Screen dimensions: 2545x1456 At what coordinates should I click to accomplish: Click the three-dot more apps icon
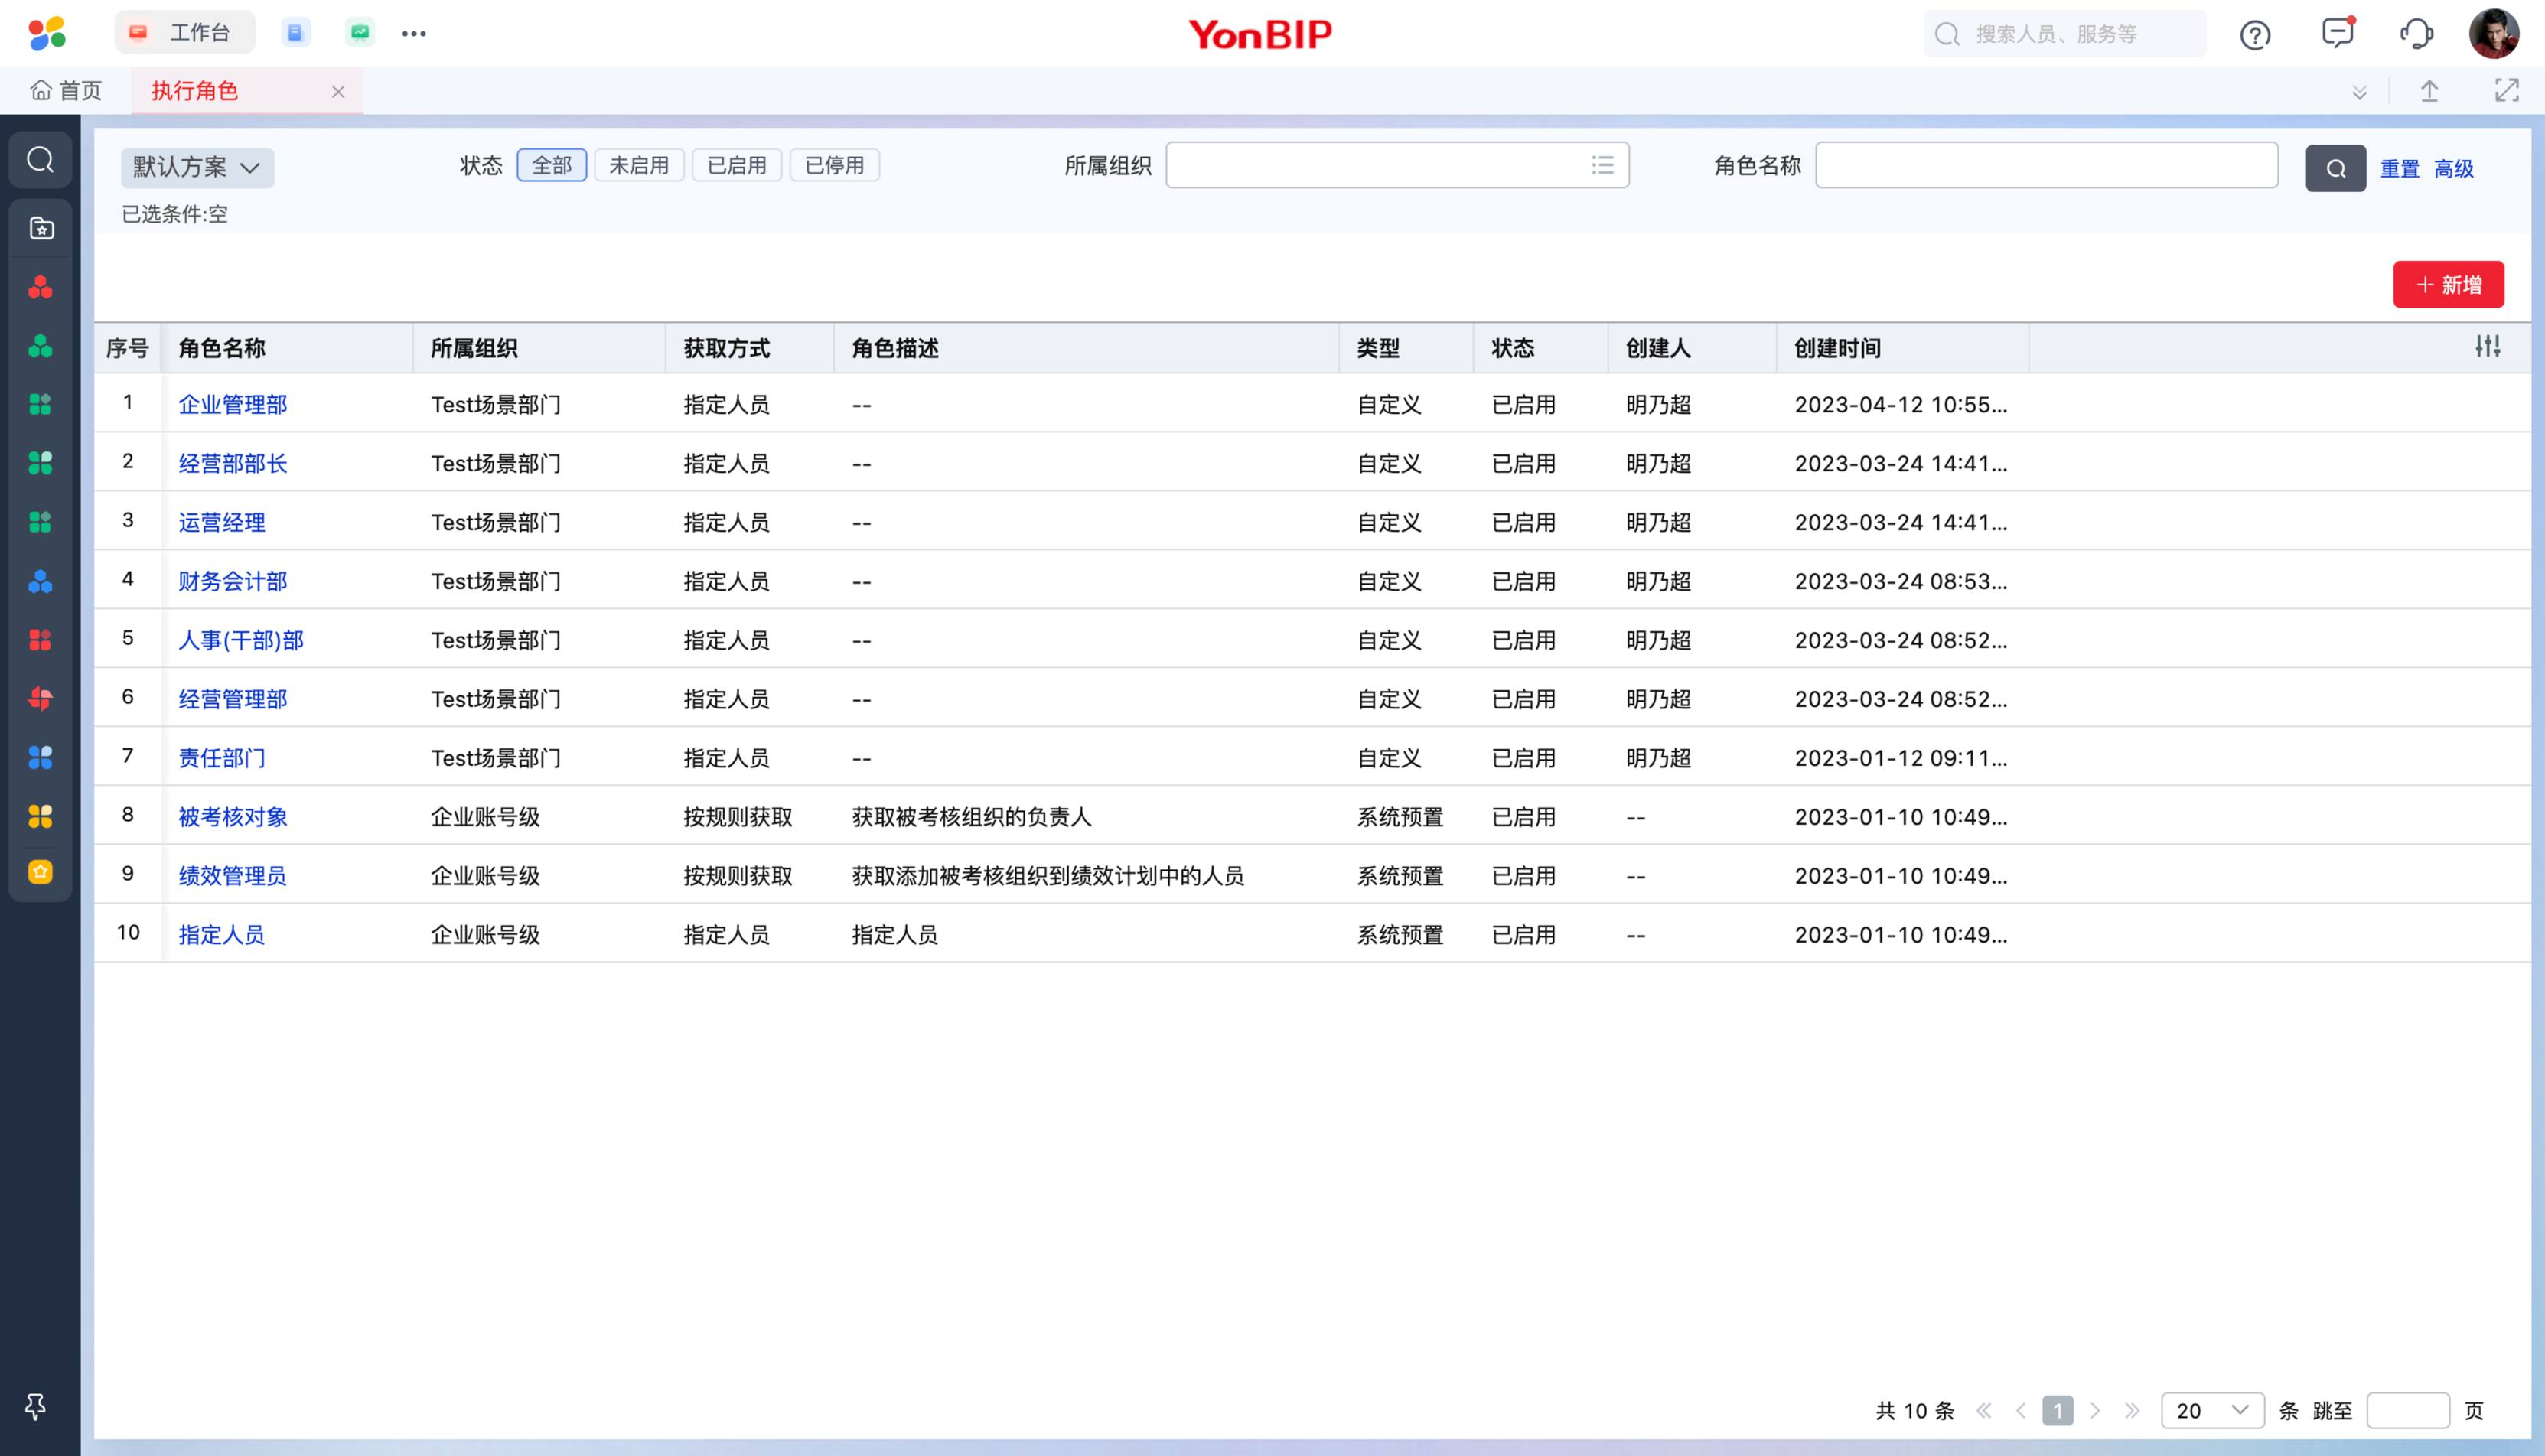[x=414, y=34]
